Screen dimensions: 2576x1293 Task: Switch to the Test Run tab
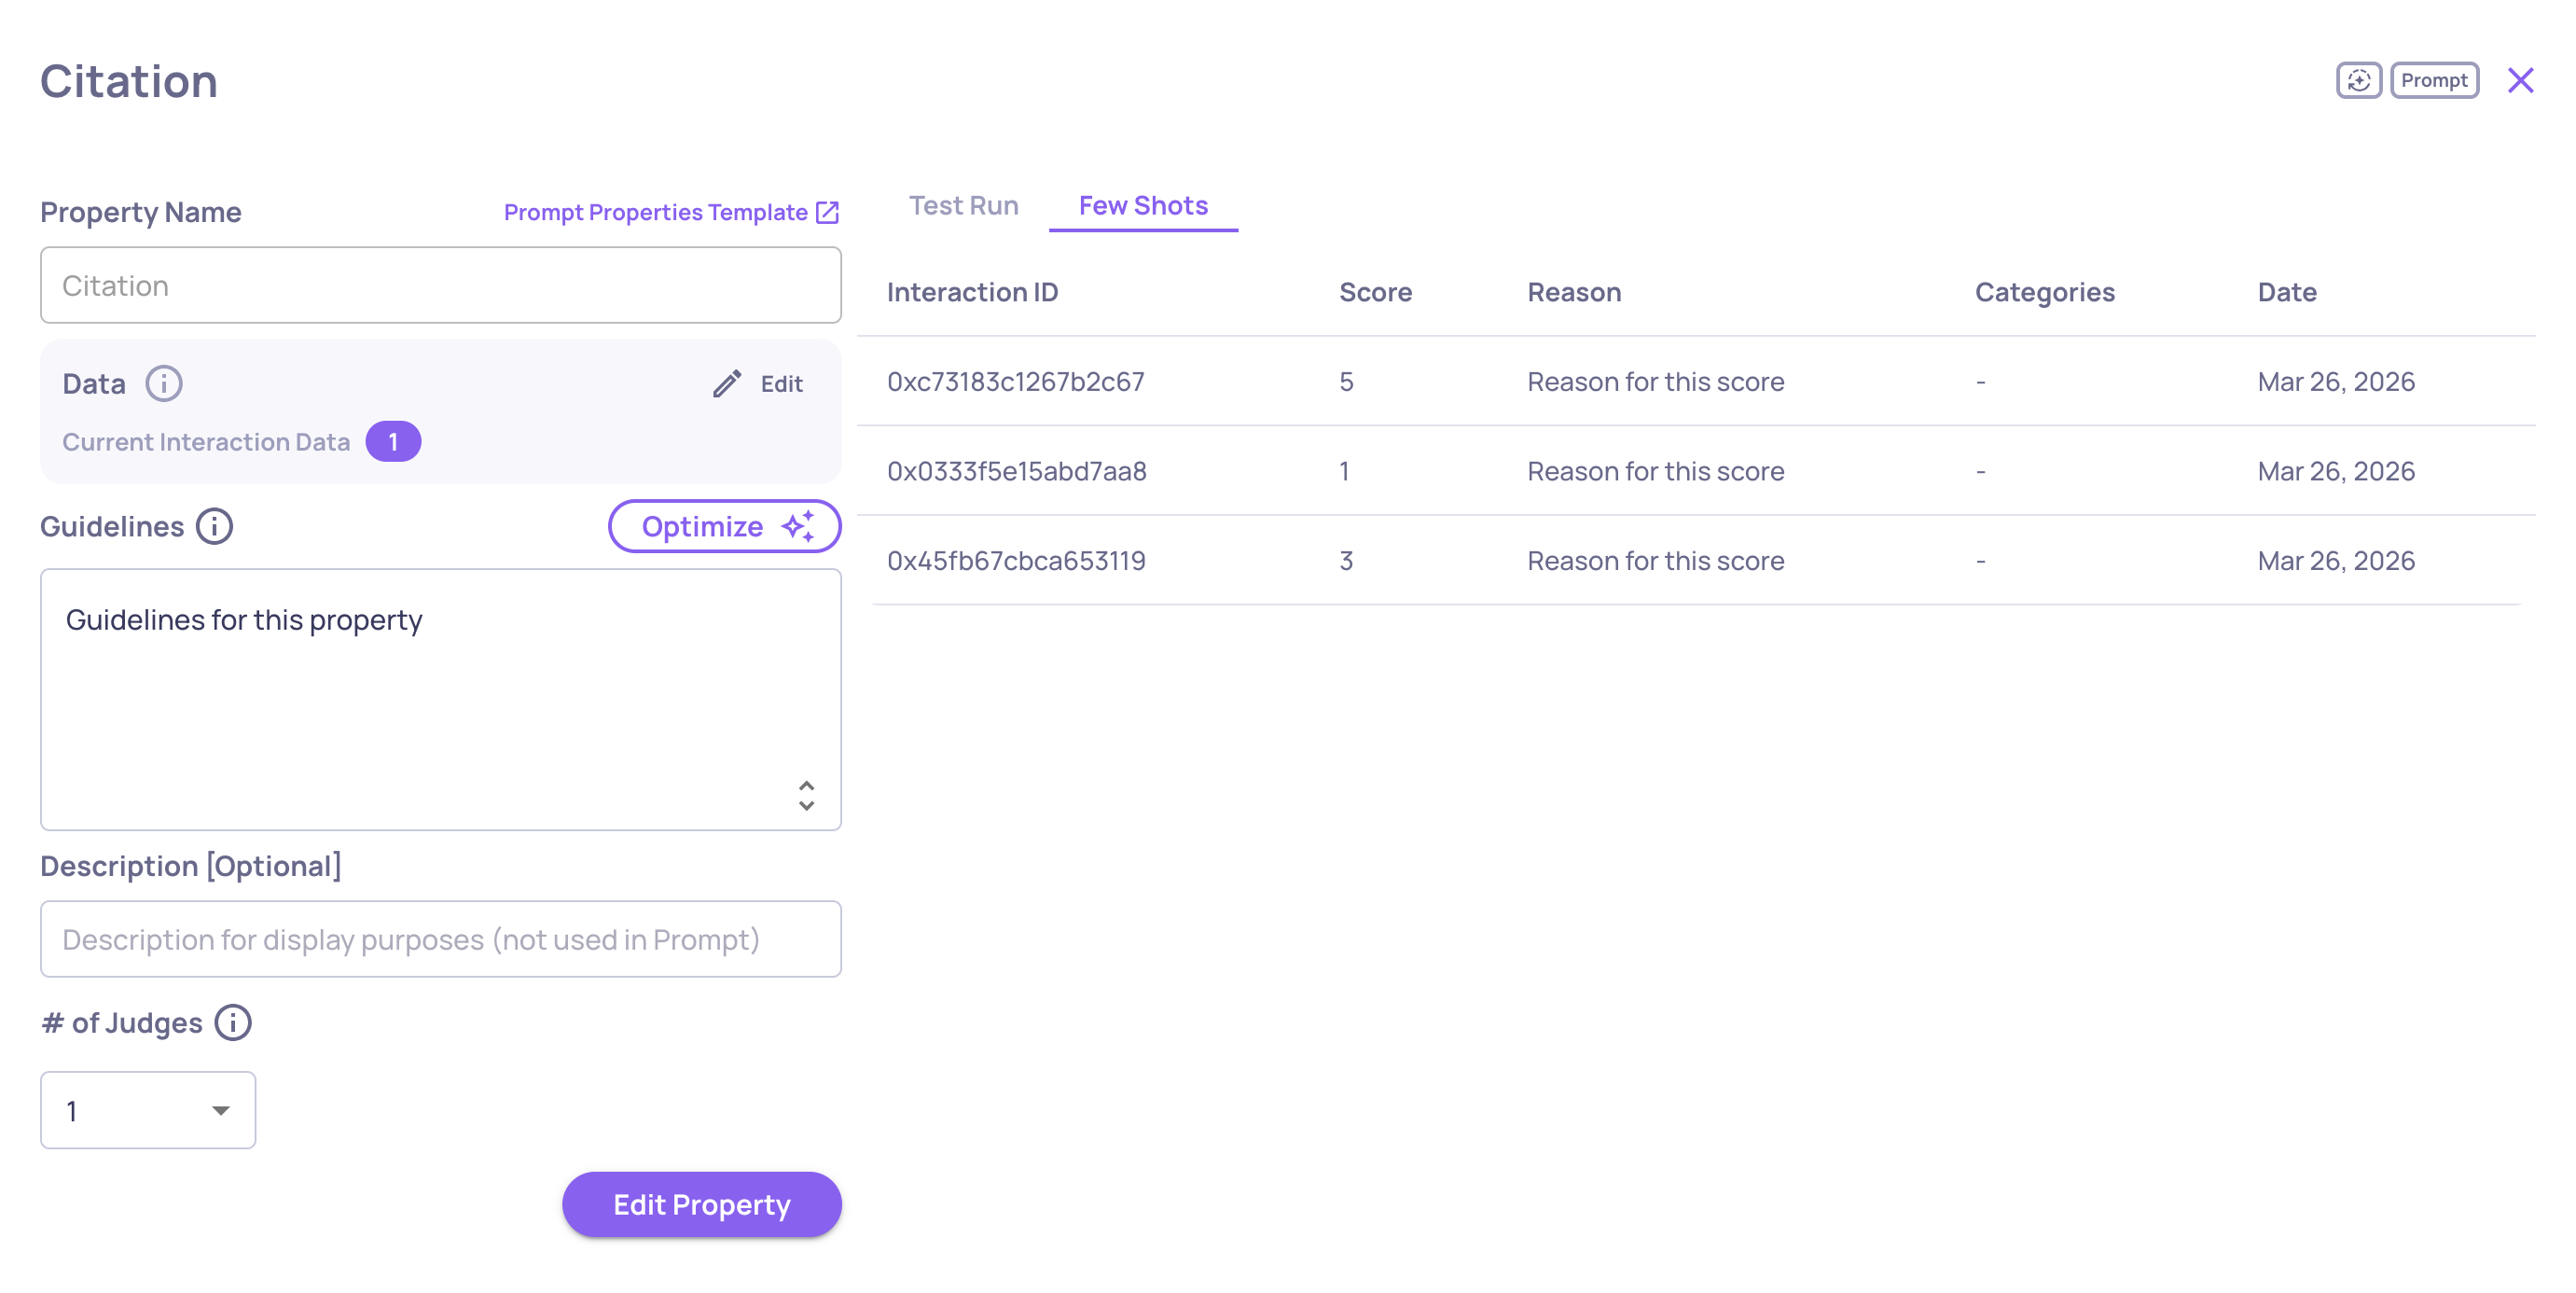pos(963,205)
